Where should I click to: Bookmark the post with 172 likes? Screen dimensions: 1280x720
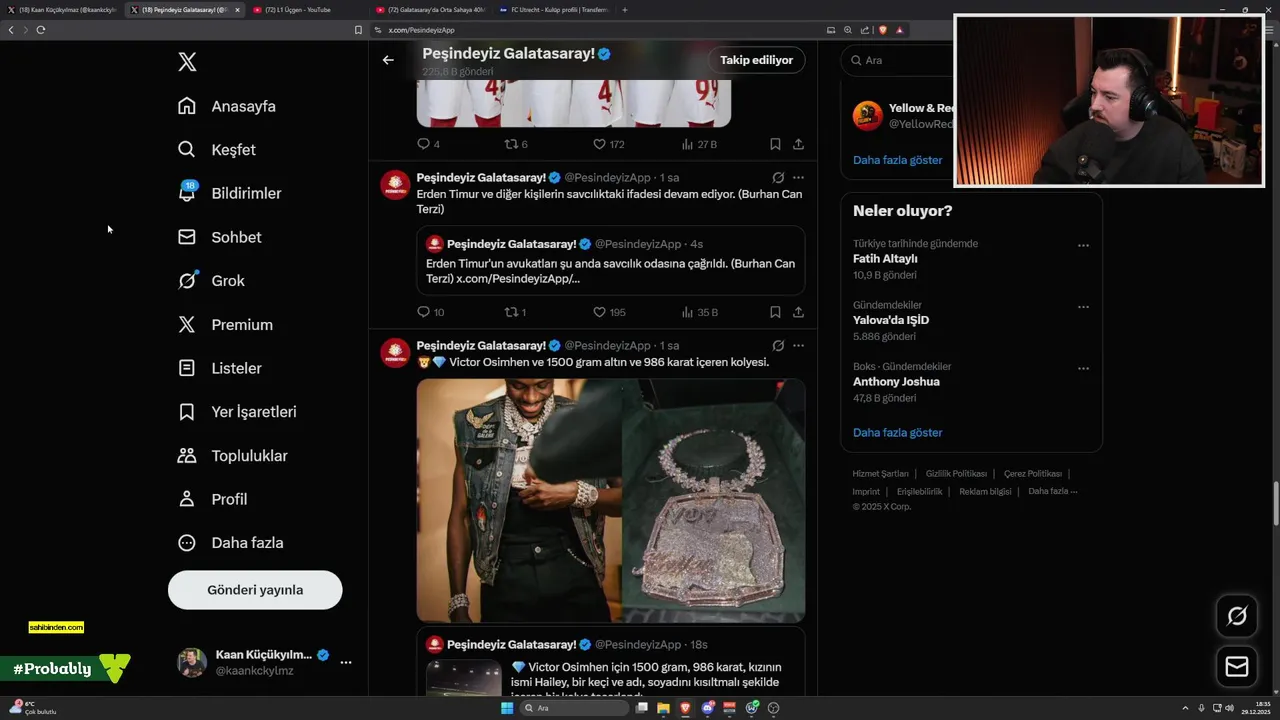coord(775,144)
